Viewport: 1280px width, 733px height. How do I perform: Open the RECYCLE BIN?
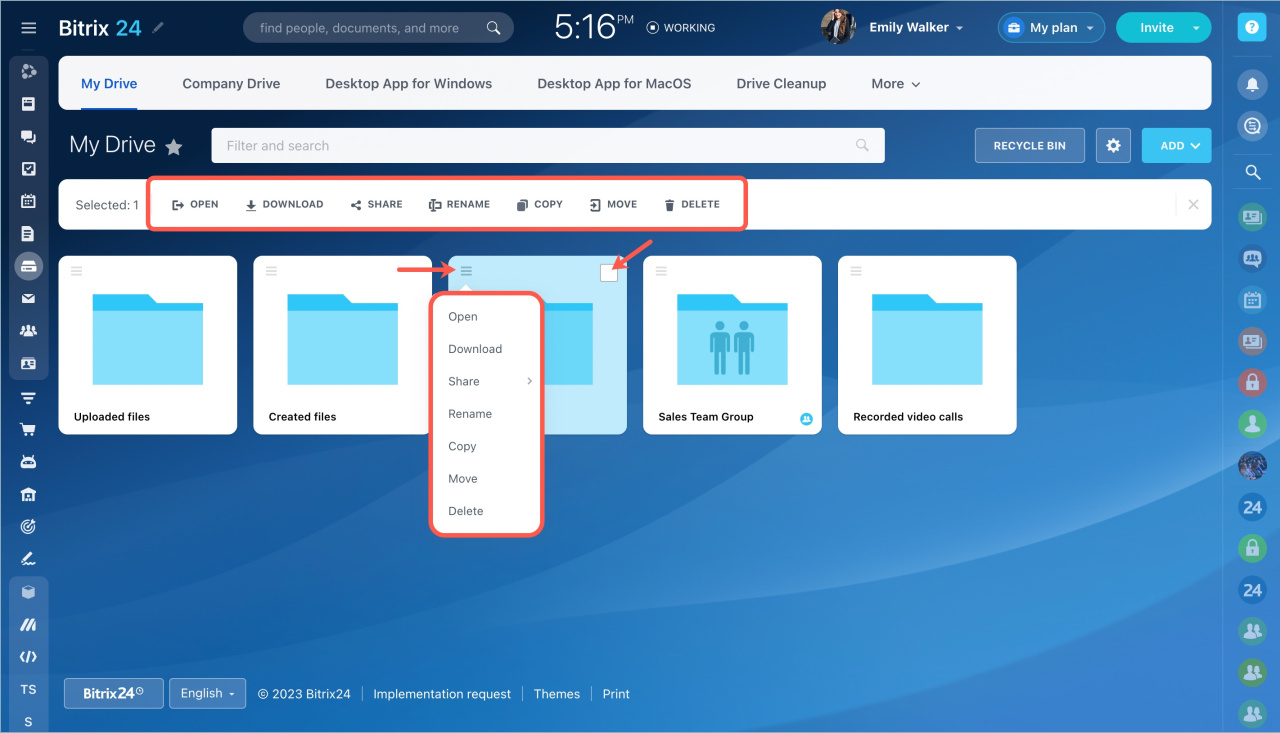click(x=1029, y=145)
